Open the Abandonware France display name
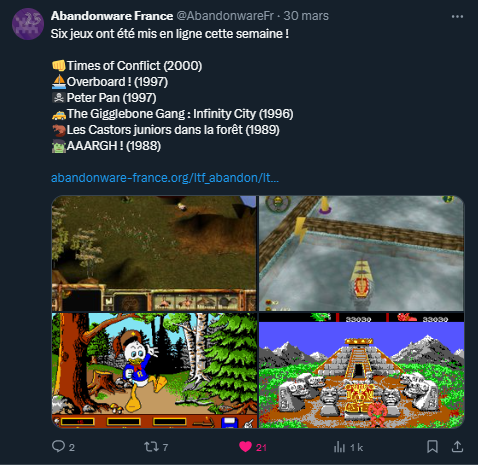478x465 pixels. [x=112, y=16]
